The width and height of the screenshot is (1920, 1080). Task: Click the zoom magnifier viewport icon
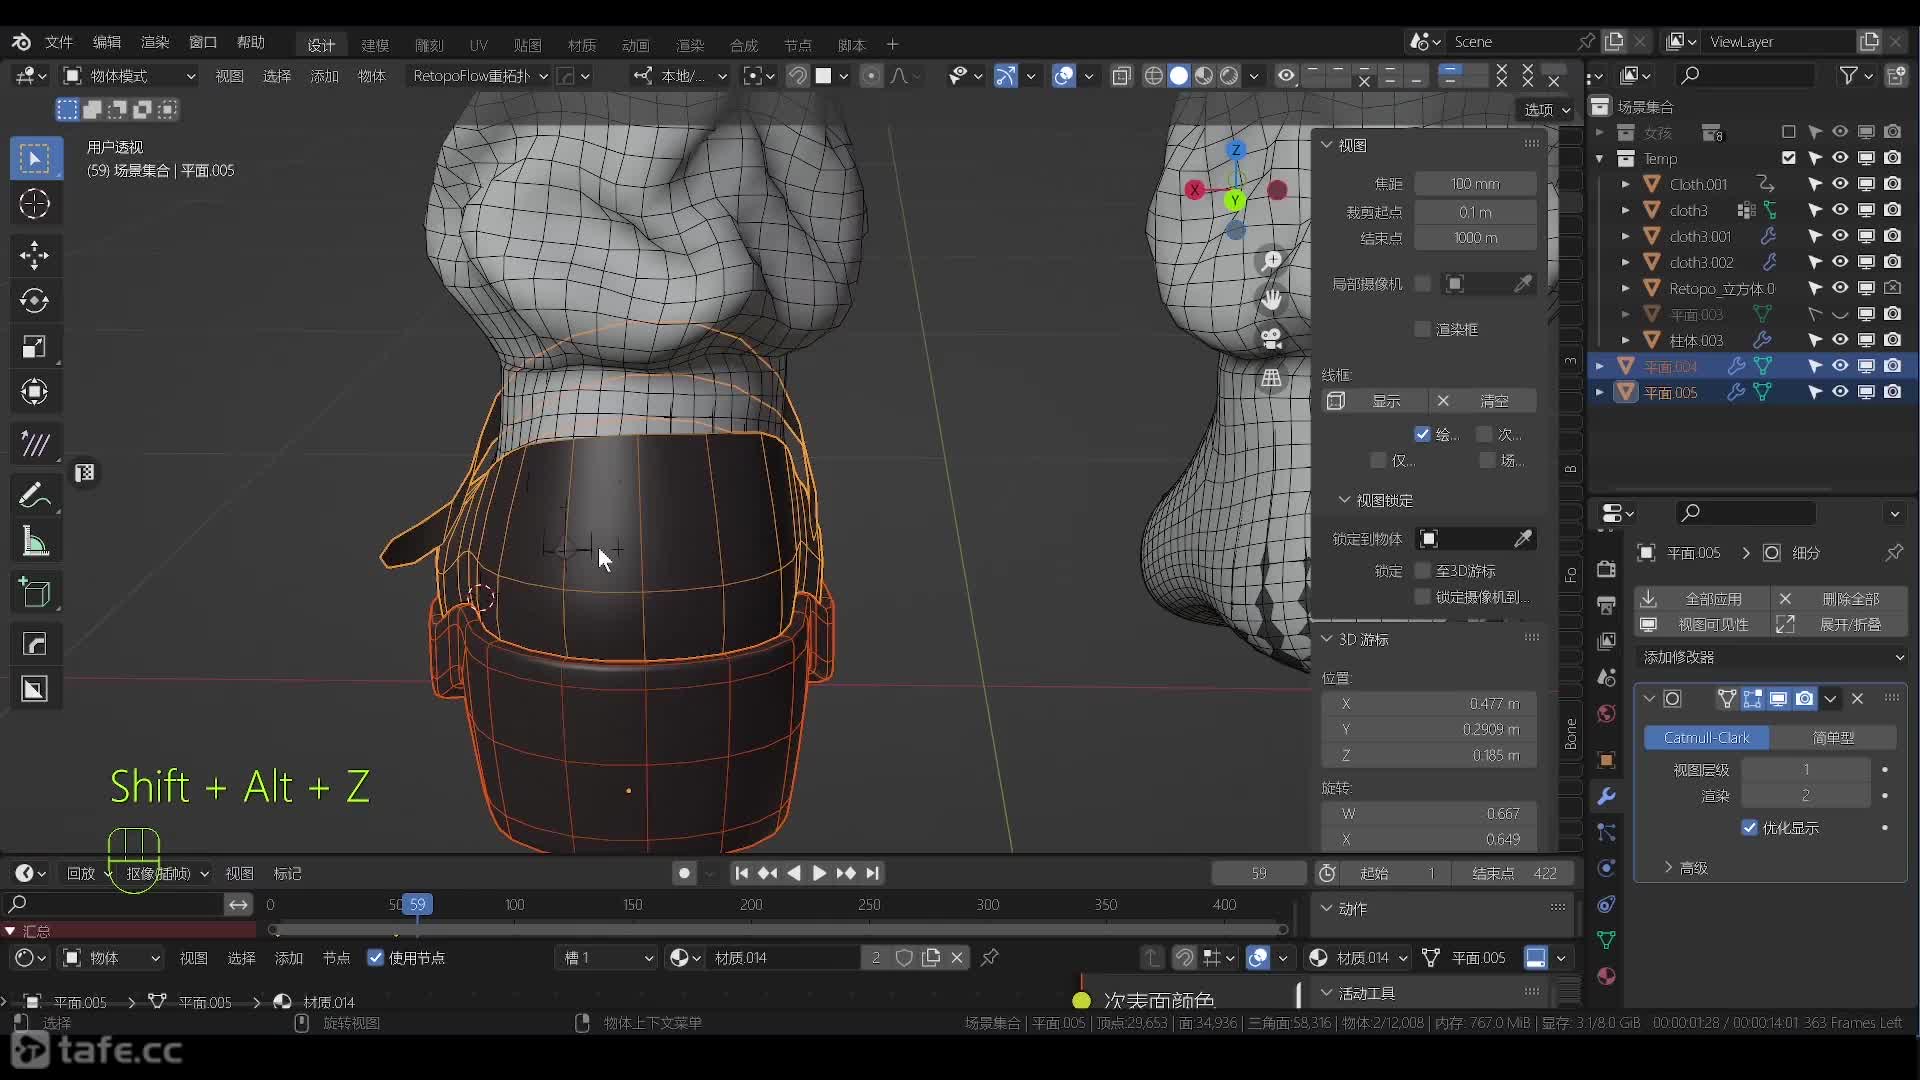pyautogui.click(x=1271, y=262)
